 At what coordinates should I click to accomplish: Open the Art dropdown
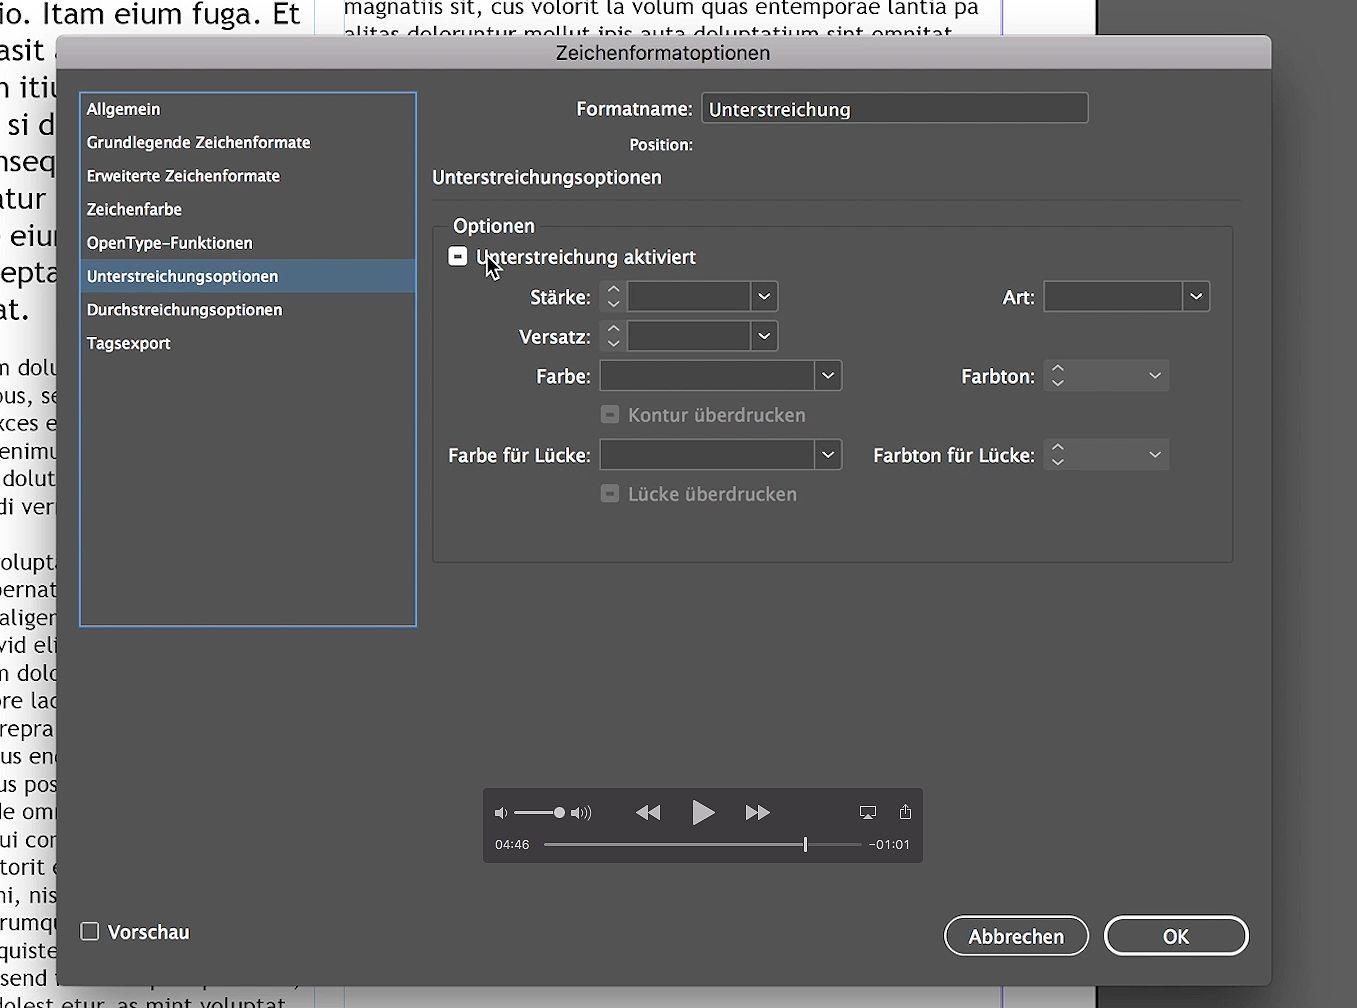pyautogui.click(x=1196, y=296)
